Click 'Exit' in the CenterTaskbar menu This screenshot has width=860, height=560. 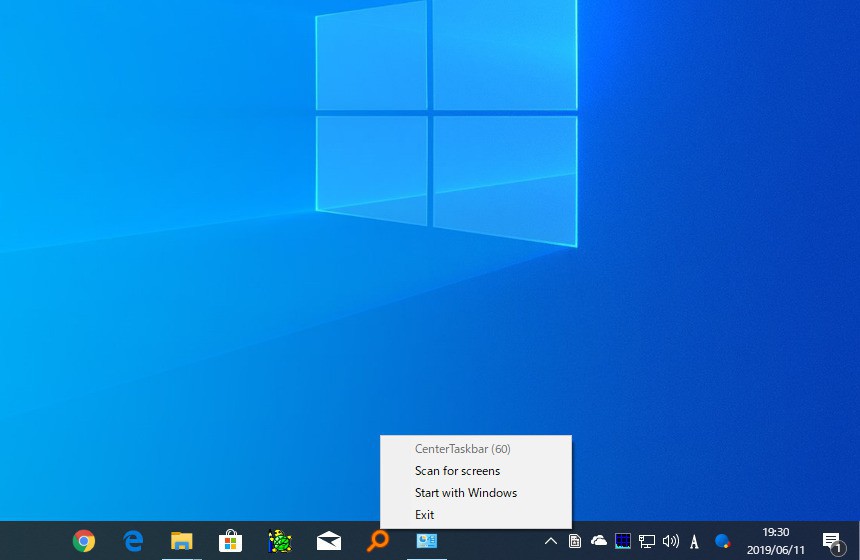pos(476,514)
